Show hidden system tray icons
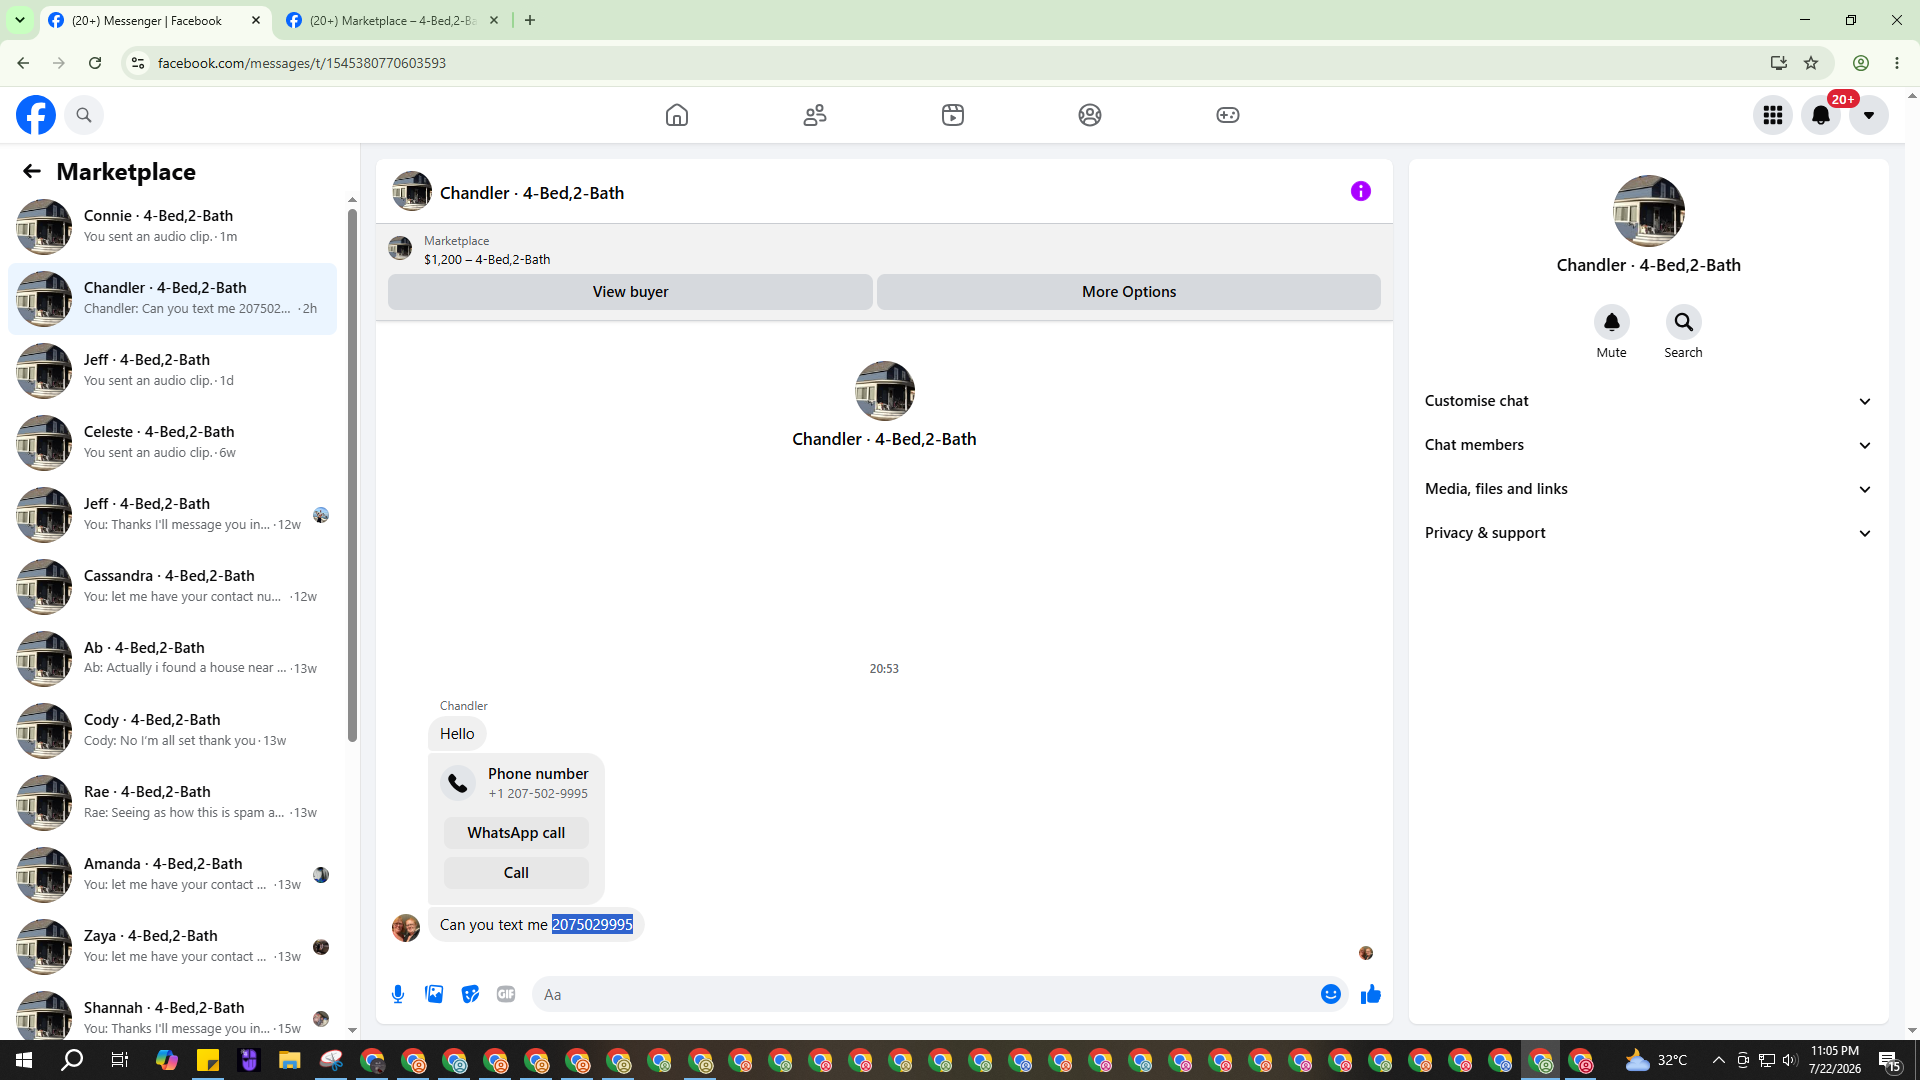 (1718, 1060)
